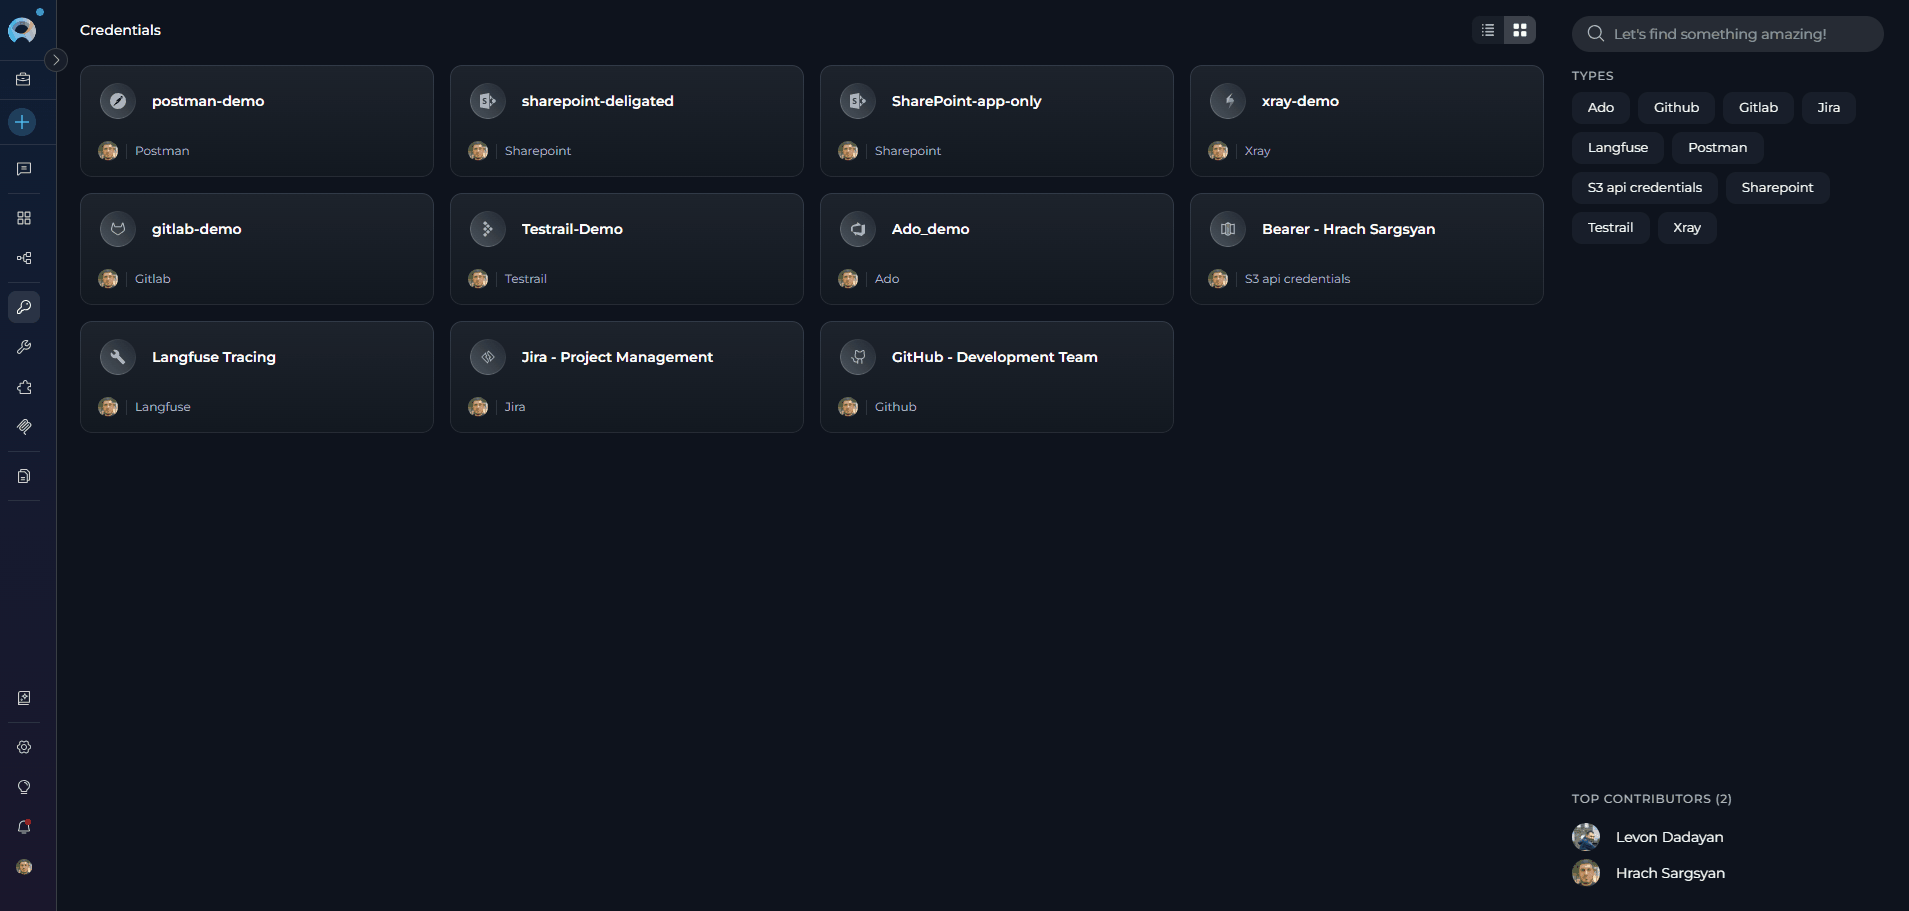The width and height of the screenshot is (1909, 911).
Task: Click contributor Levon Dadayan
Action: 1669,837
